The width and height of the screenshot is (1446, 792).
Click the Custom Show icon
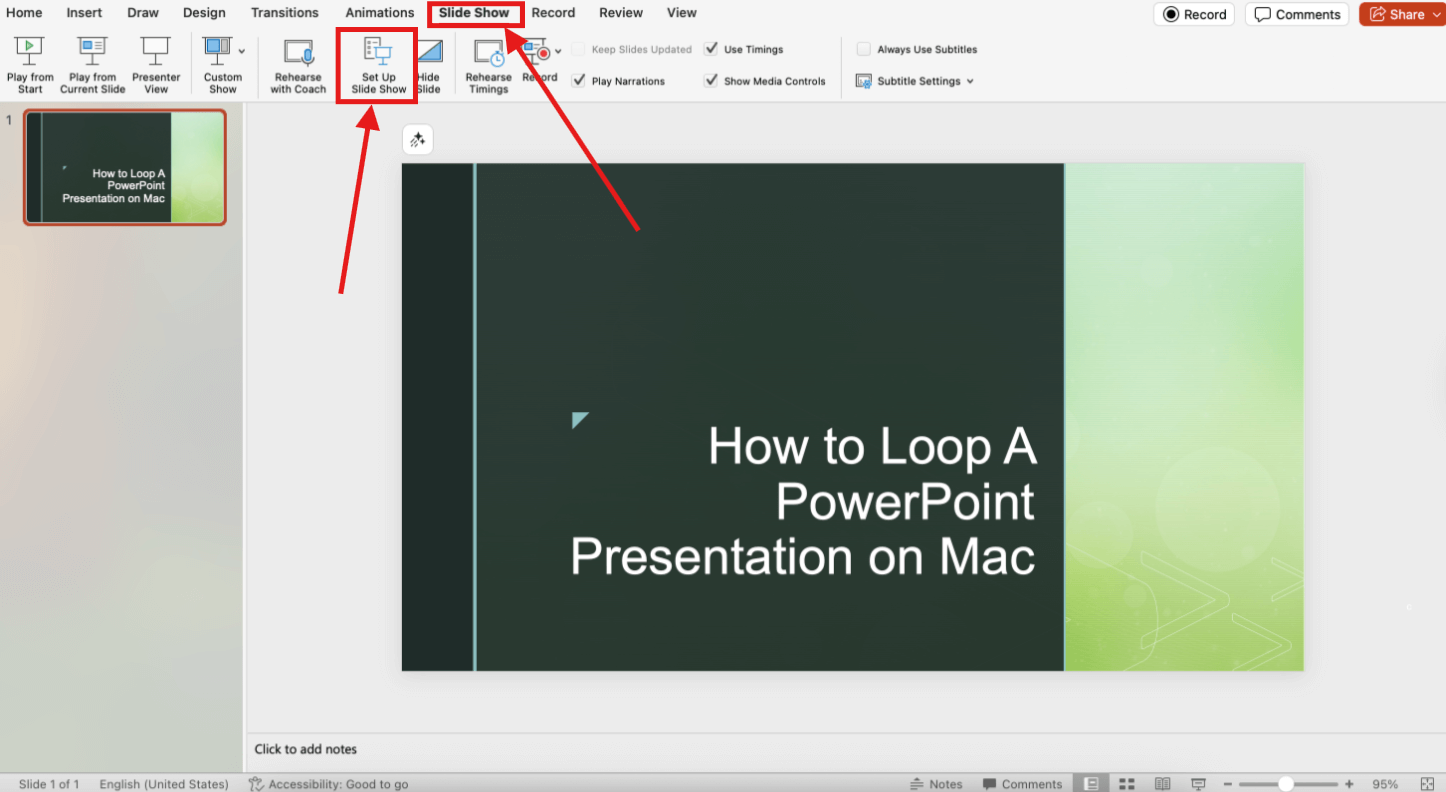click(x=216, y=51)
